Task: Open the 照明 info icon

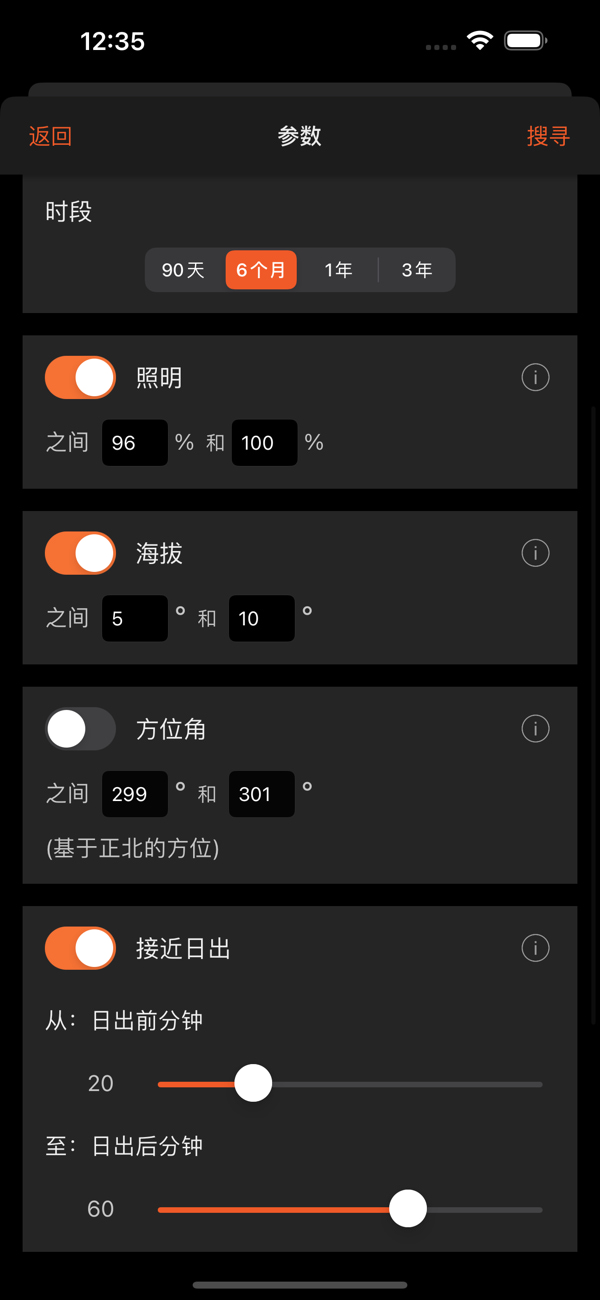Action: tap(535, 377)
